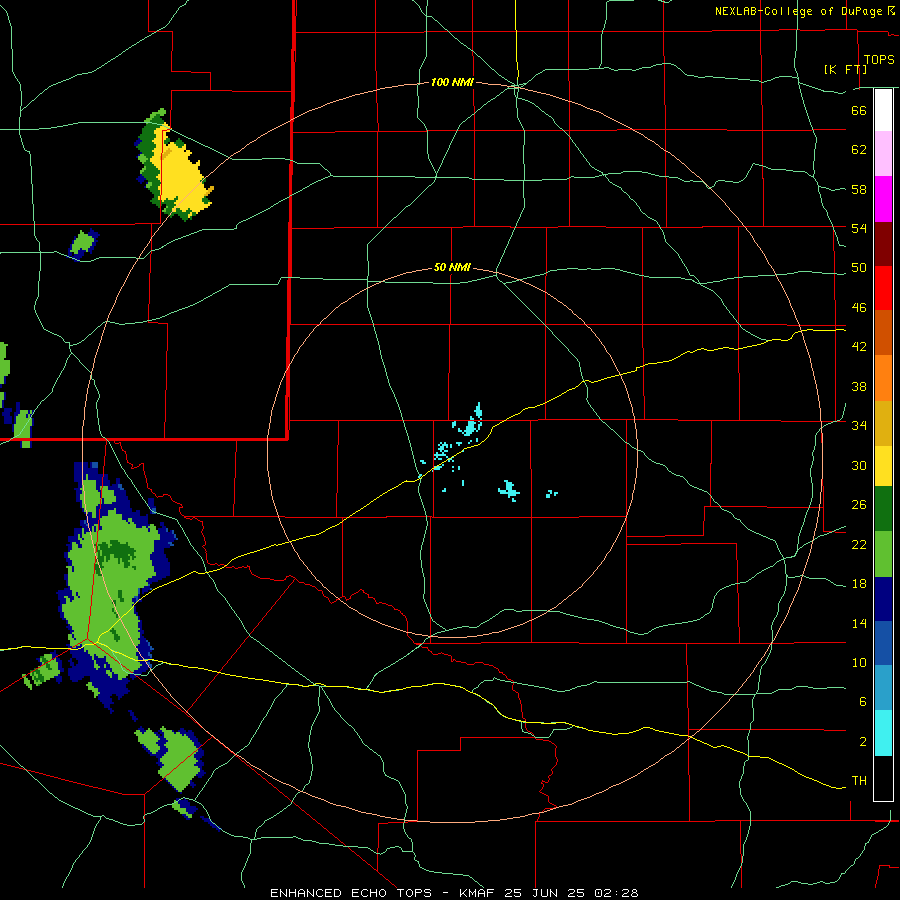Viewport: 900px width, 900px height.
Task: Click the light pink legend swatch
Action: point(883,154)
